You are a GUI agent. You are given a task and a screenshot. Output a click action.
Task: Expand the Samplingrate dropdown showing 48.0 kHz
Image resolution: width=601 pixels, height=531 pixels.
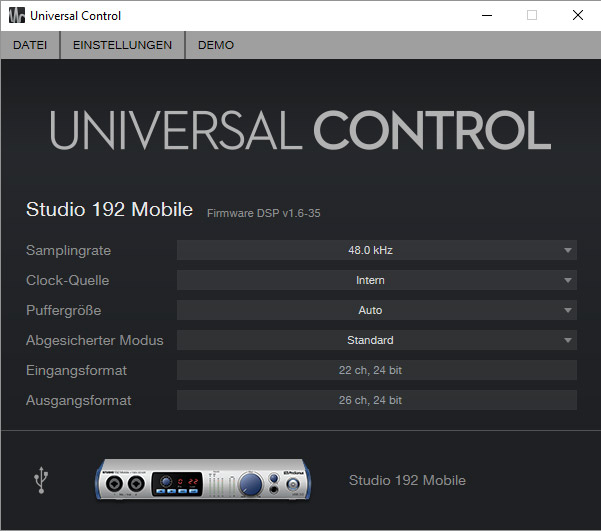pyautogui.click(x=376, y=250)
